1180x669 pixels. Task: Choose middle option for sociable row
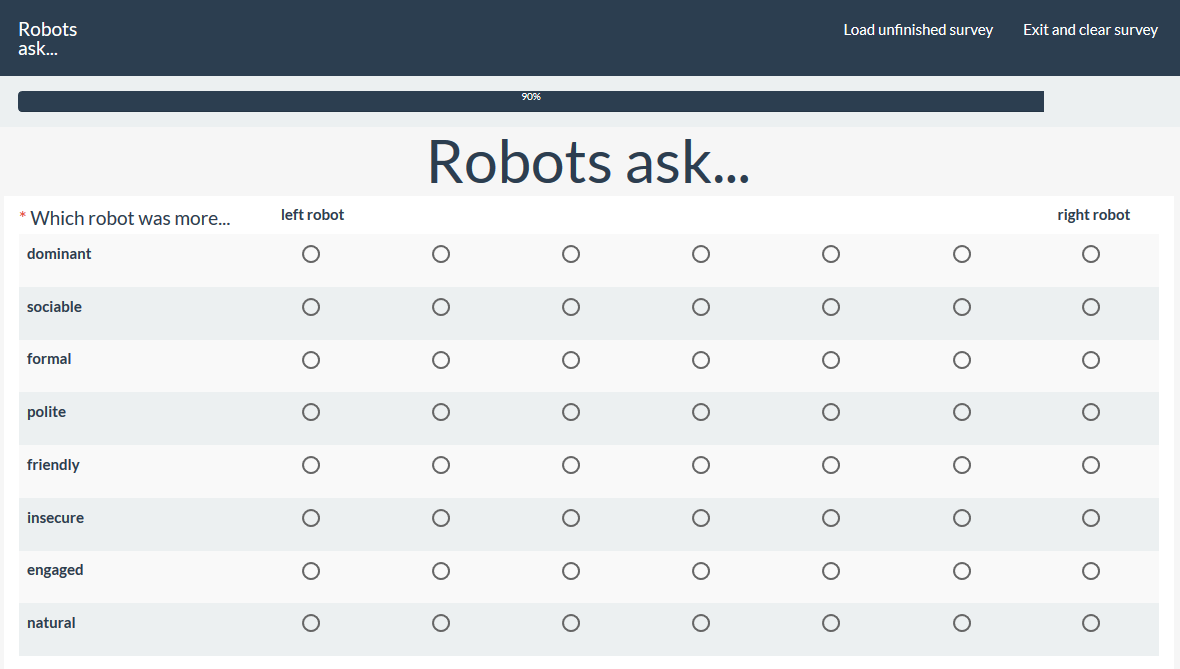(701, 307)
